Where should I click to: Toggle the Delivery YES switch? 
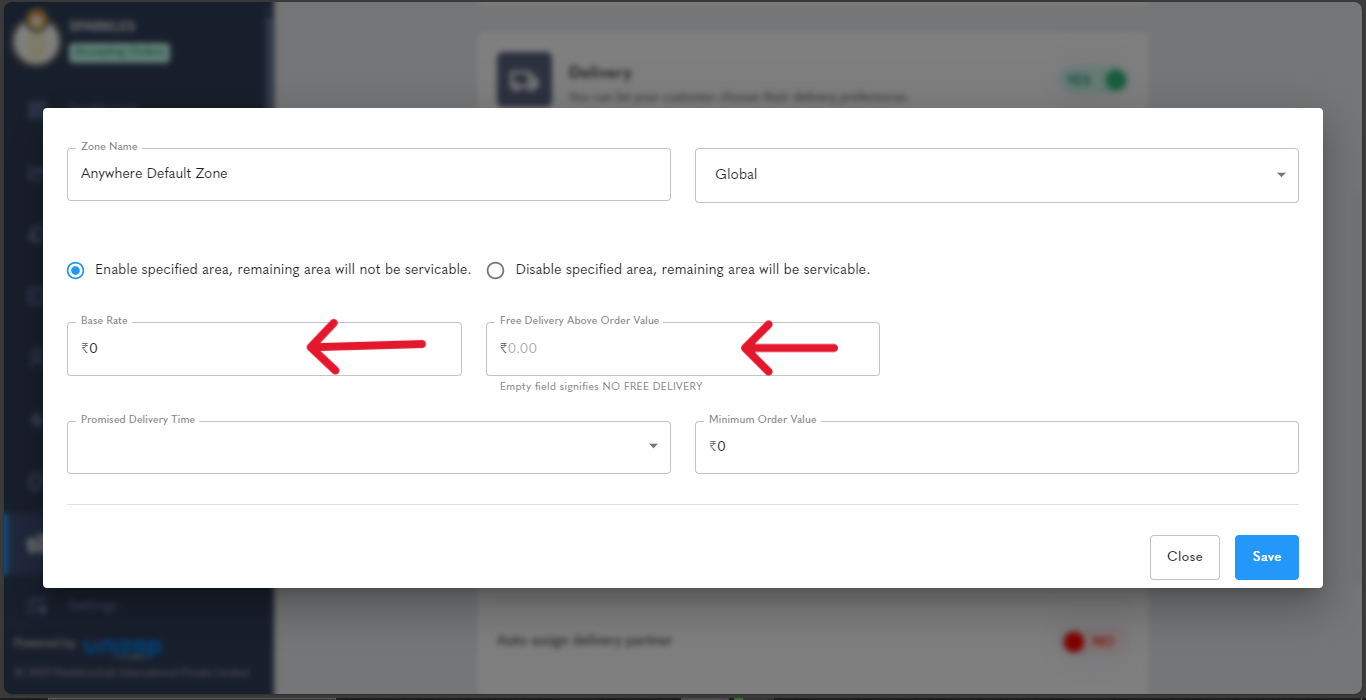[x=1096, y=80]
